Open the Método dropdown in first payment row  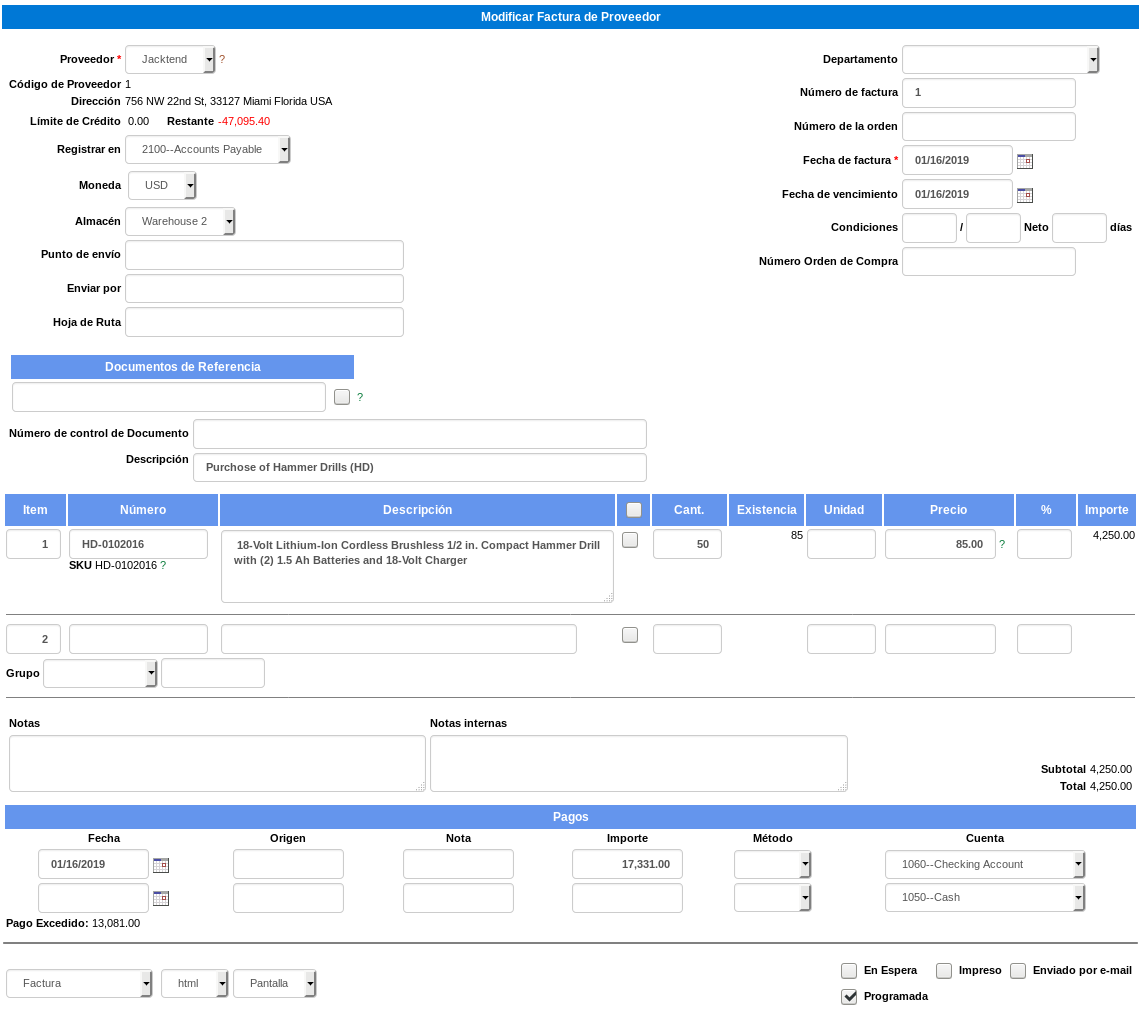tap(772, 865)
